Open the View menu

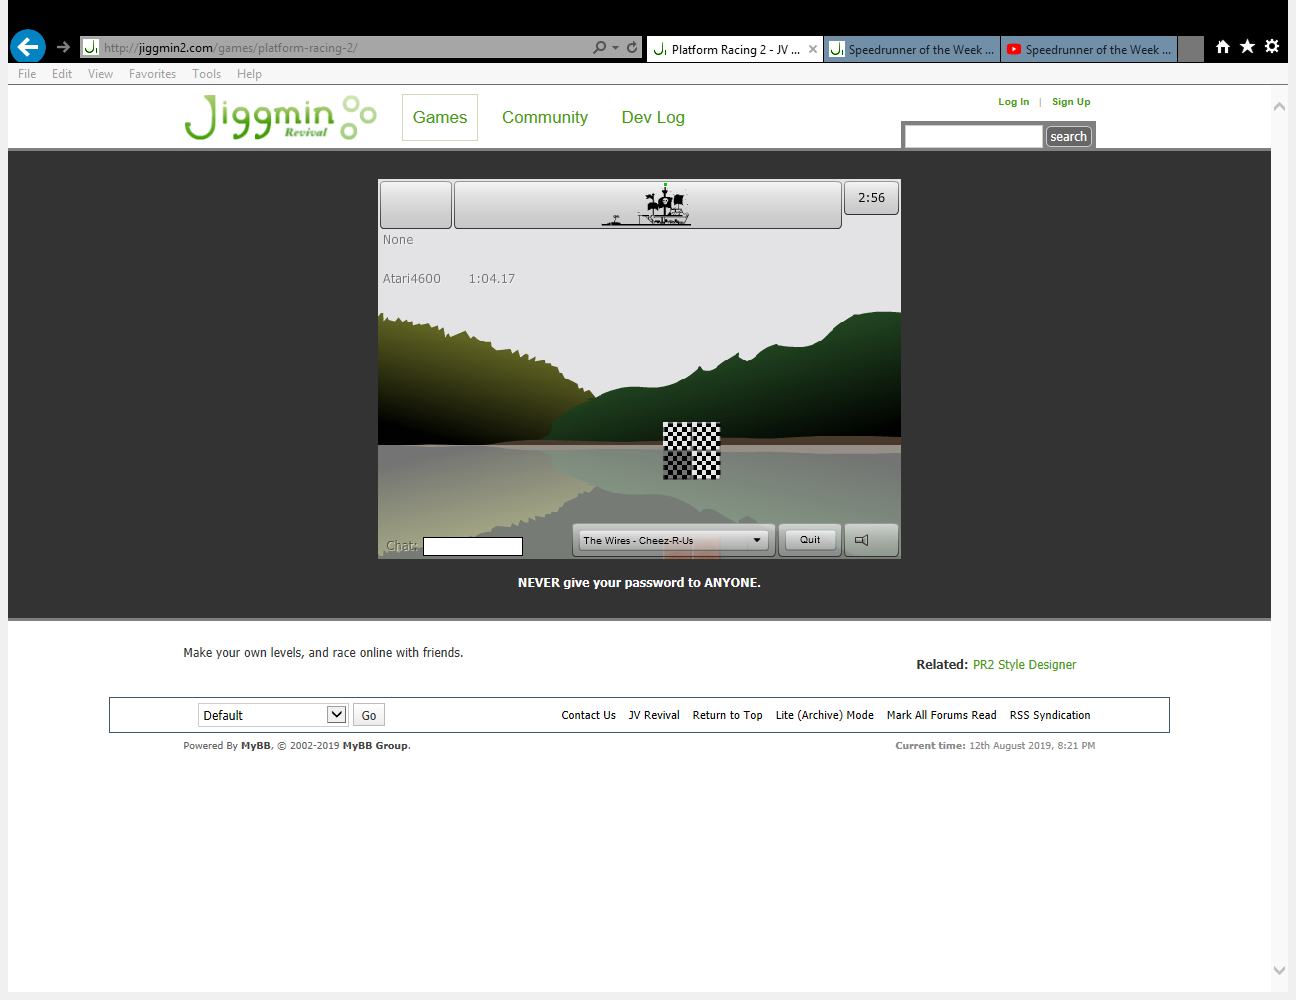coord(100,74)
